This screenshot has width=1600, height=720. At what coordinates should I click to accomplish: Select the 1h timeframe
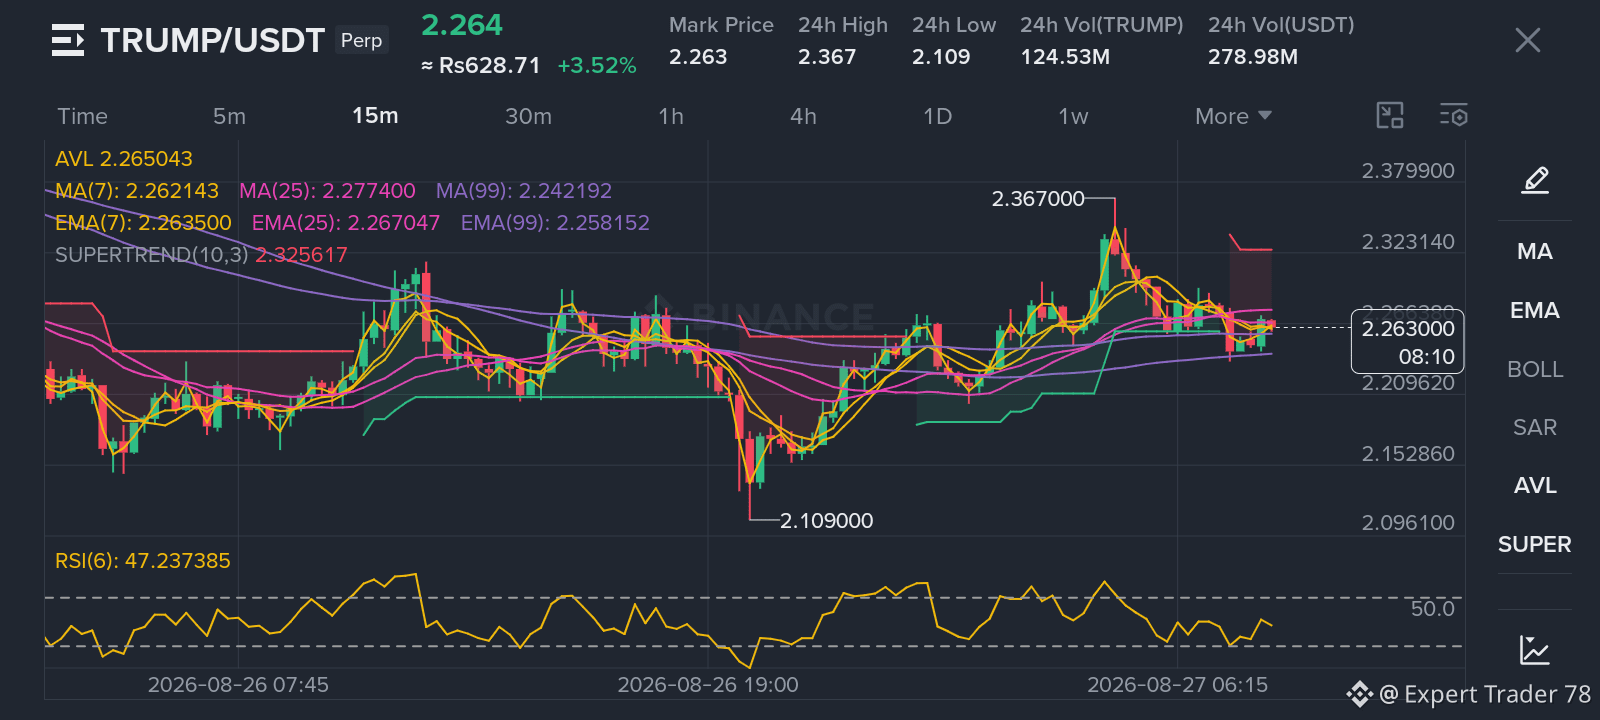coord(671,116)
